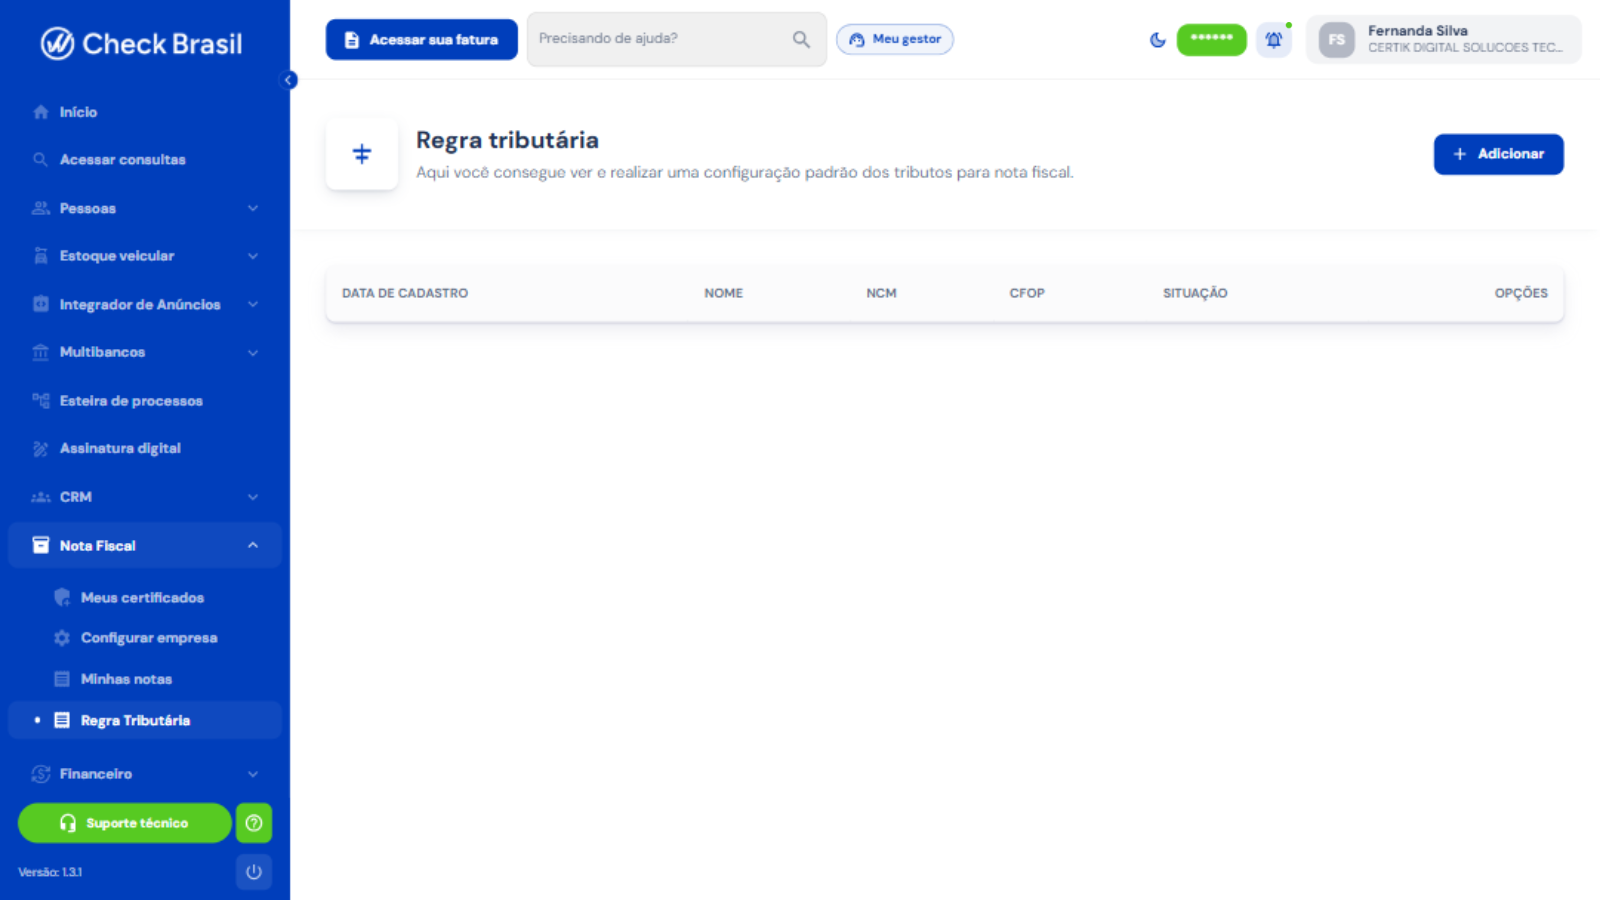The width and height of the screenshot is (1600, 900).
Task: Expand the CRM menu chevron
Action: click(253, 497)
